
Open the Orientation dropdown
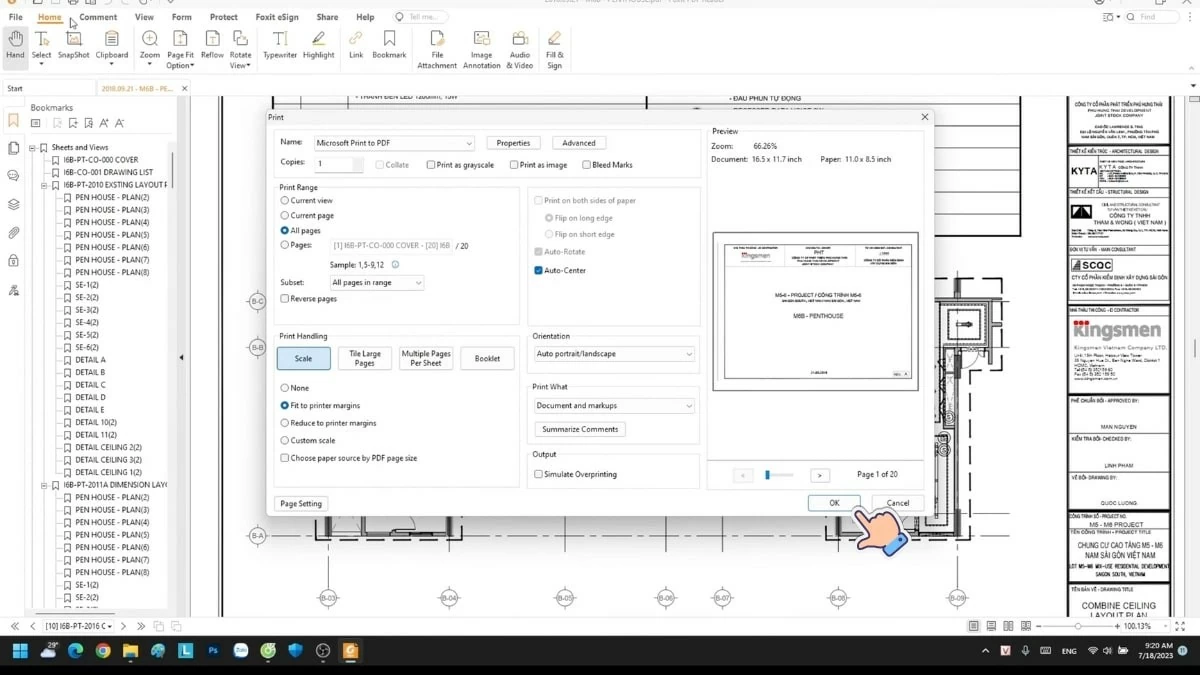click(x=689, y=353)
